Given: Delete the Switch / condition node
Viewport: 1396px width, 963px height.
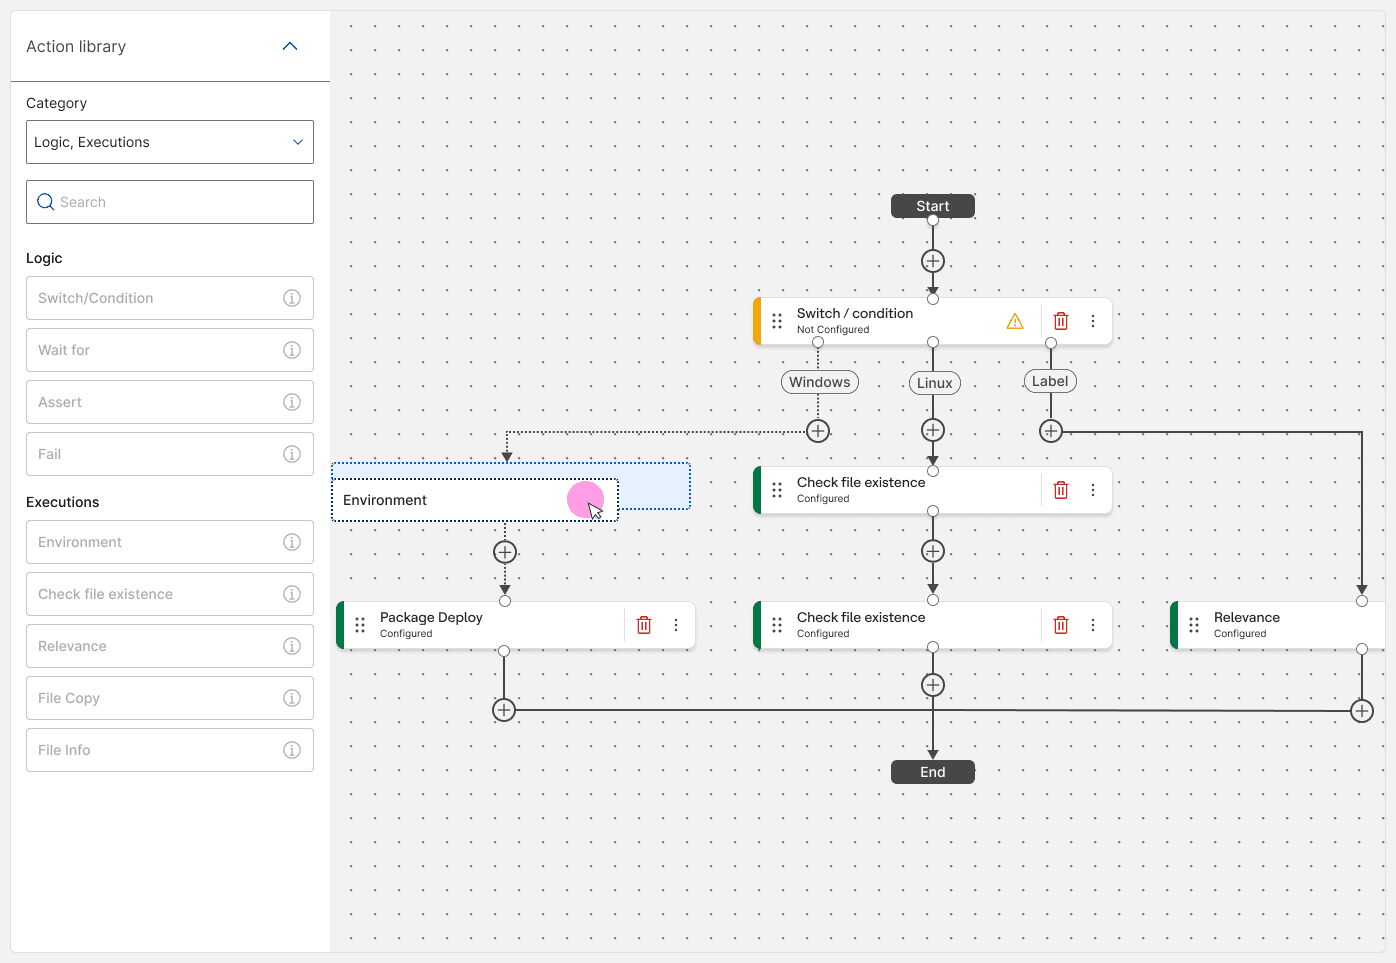Looking at the screenshot, I should (1061, 321).
